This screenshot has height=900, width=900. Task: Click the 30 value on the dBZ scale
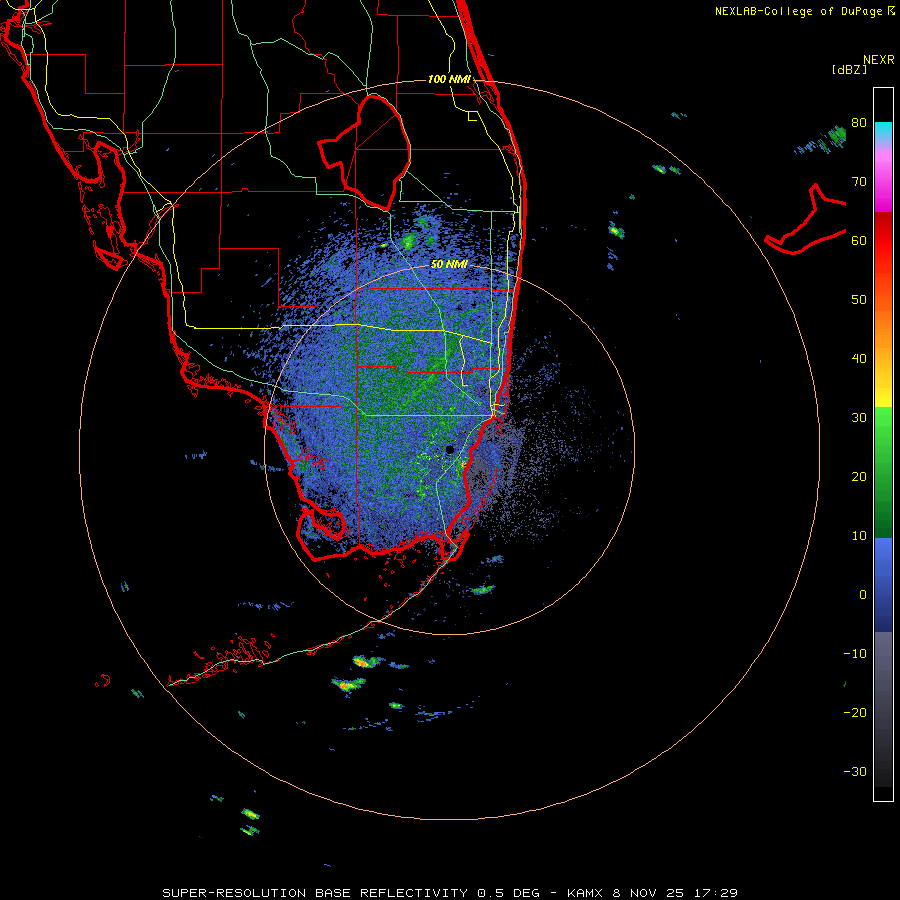[859, 418]
